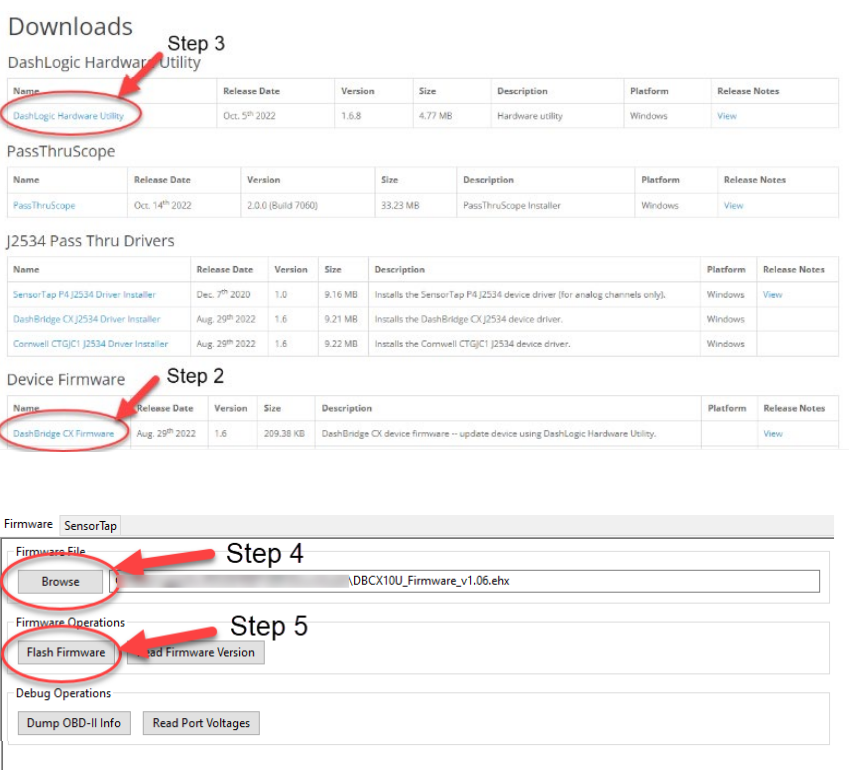864x782 pixels.
Task: Click the Dump OBD-II Info button
Action: [74, 723]
